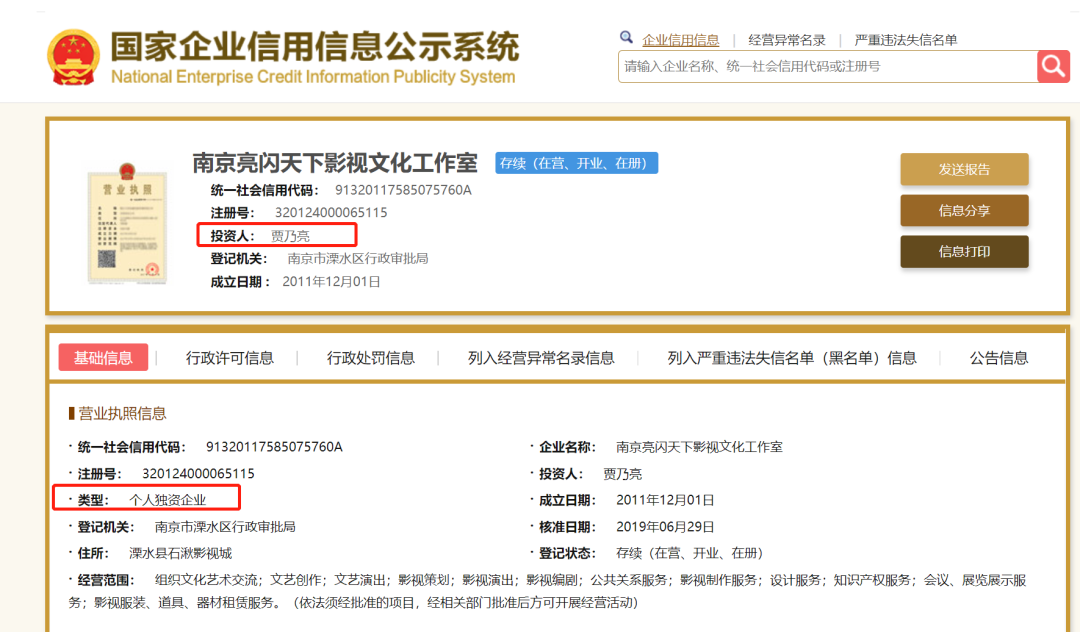Click the red search magnifier button

tap(1053, 66)
